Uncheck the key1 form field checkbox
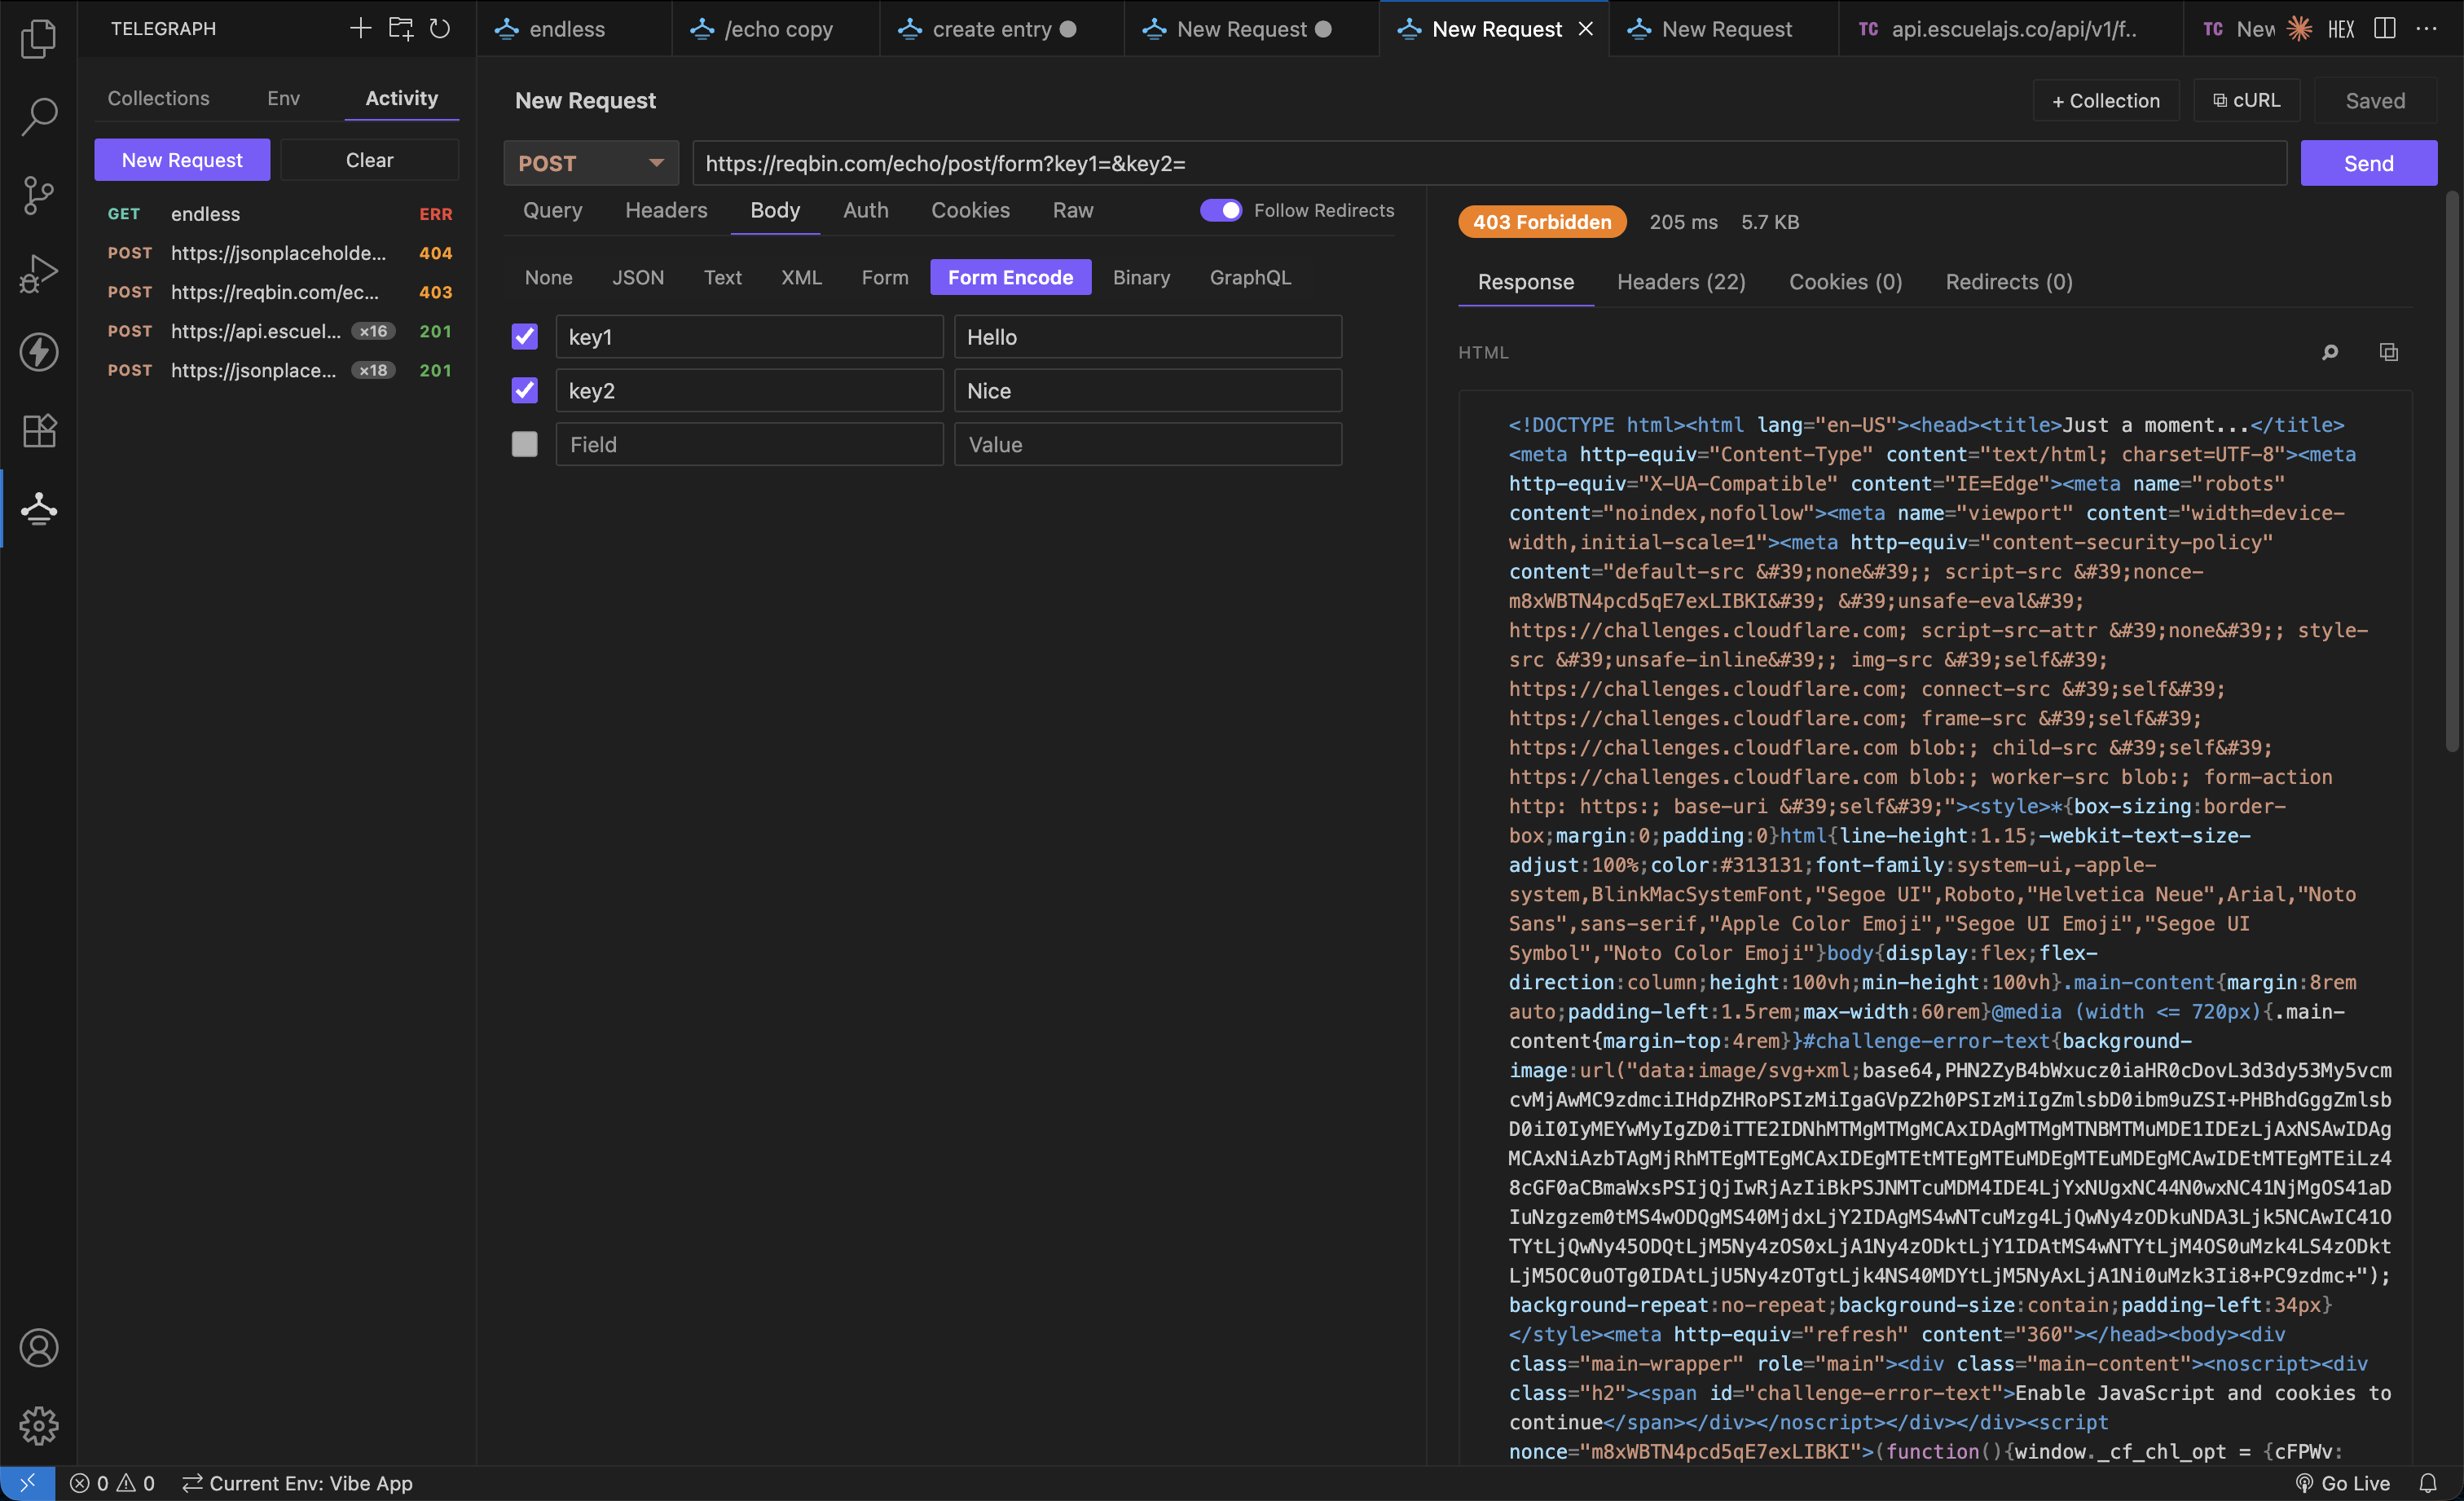The image size is (2464, 1501). tap(524, 336)
